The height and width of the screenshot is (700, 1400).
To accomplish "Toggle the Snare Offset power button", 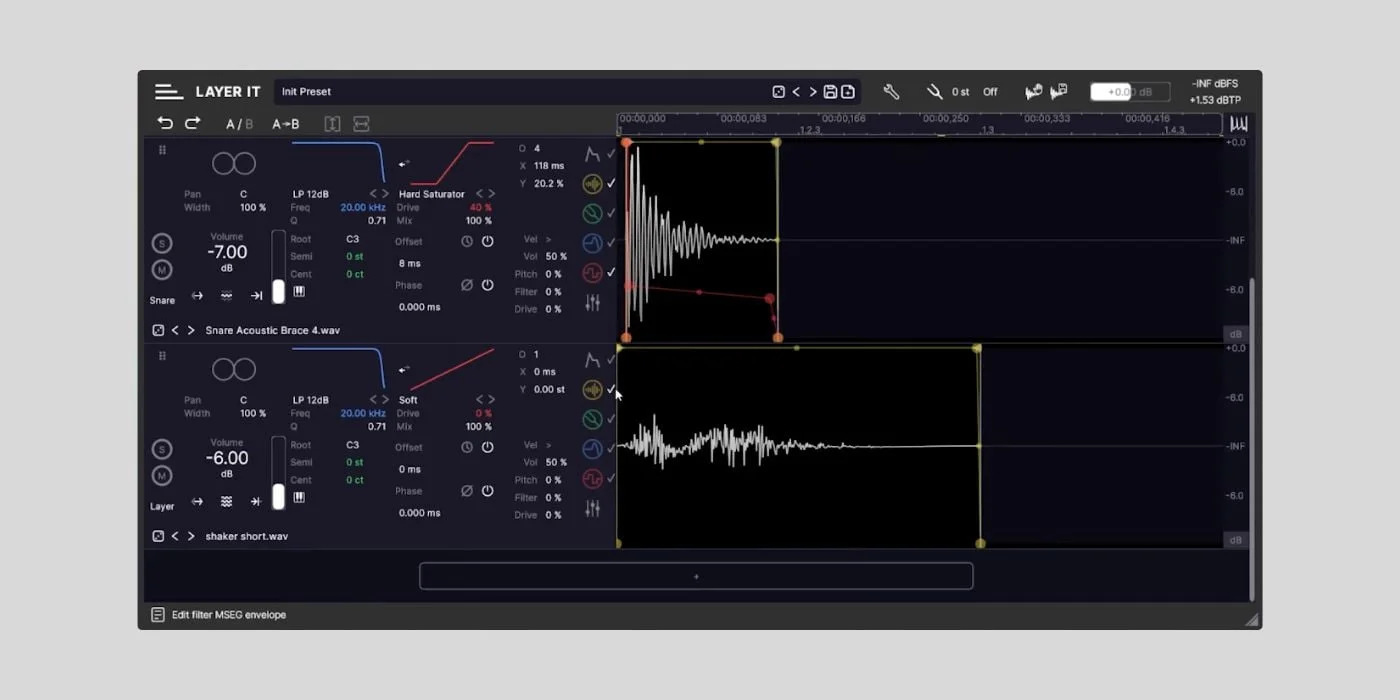I will pos(487,242).
